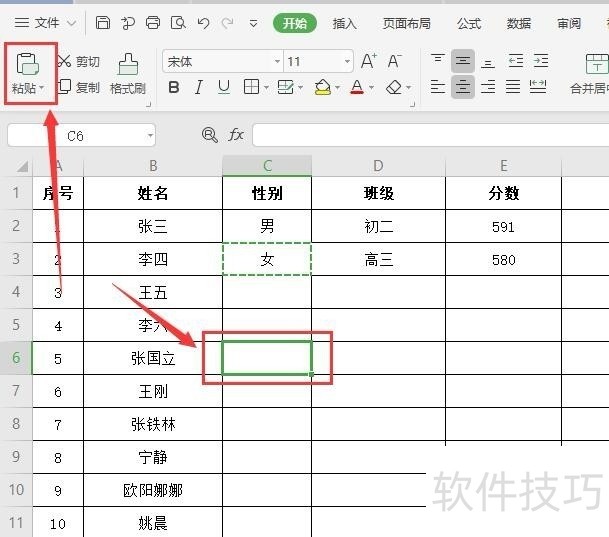Increase font size with A+ icon
609x537 pixels.
tap(369, 61)
